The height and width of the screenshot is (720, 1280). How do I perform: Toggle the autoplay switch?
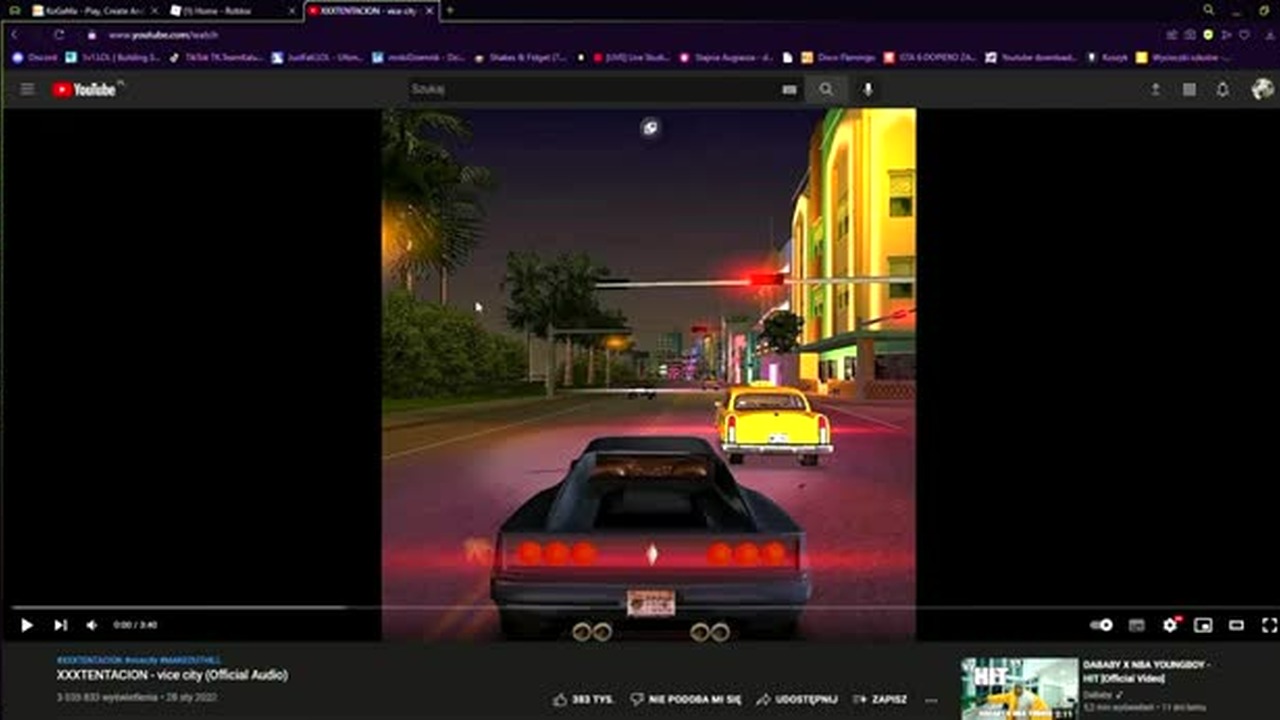(x=1101, y=625)
